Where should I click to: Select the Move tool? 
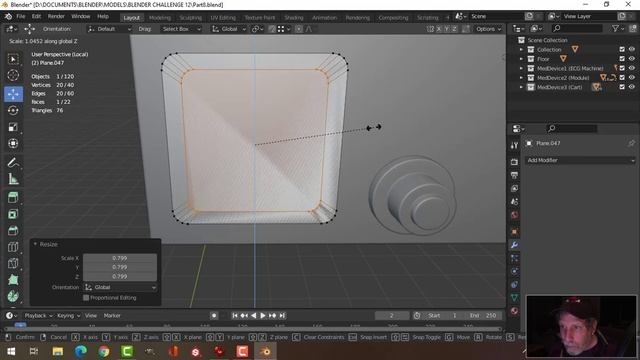click(13, 94)
